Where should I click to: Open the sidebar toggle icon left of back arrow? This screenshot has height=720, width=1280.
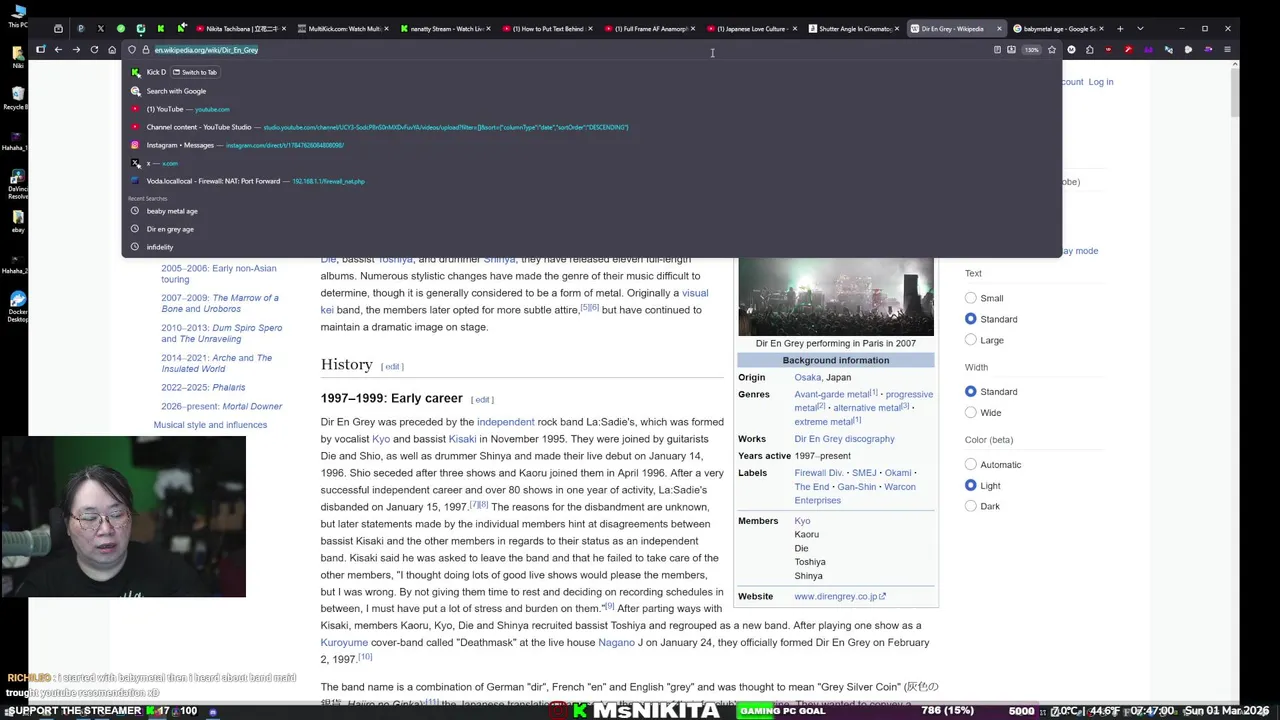tap(40, 49)
